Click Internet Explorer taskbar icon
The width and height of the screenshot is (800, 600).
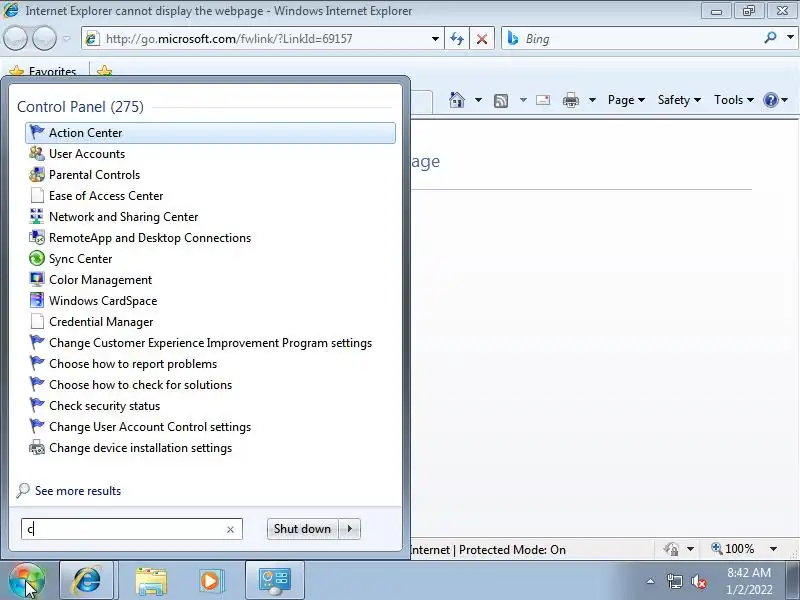[x=87, y=580]
